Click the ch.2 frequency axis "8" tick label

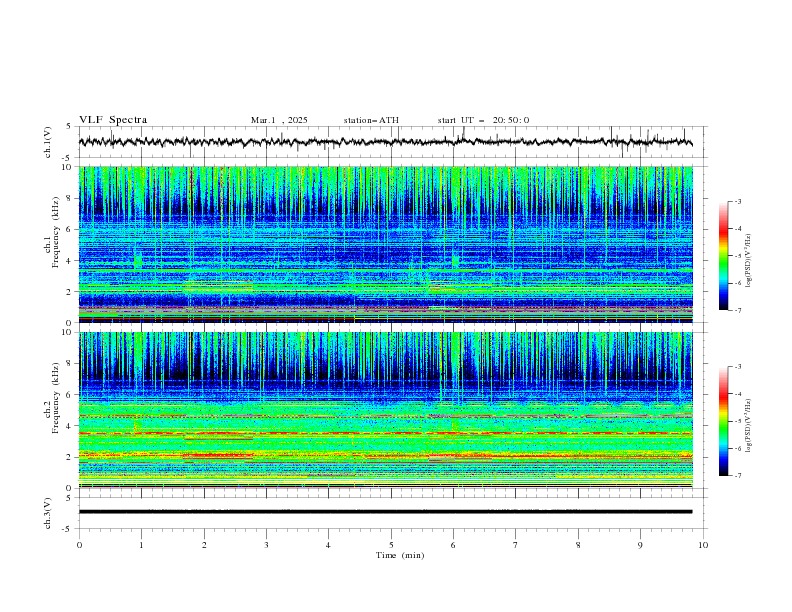(x=69, y=363)
